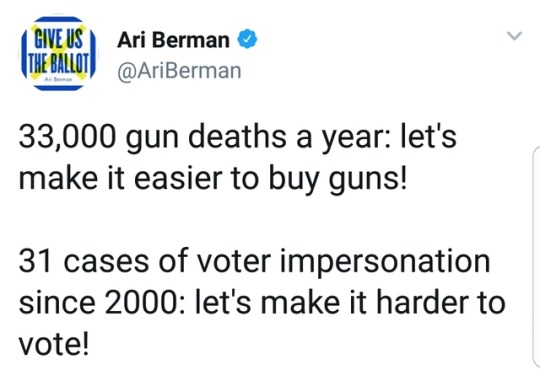Screen dimensions: 540x370
Task: Click the yellow X in the avatar
Action: coord(59,52)
